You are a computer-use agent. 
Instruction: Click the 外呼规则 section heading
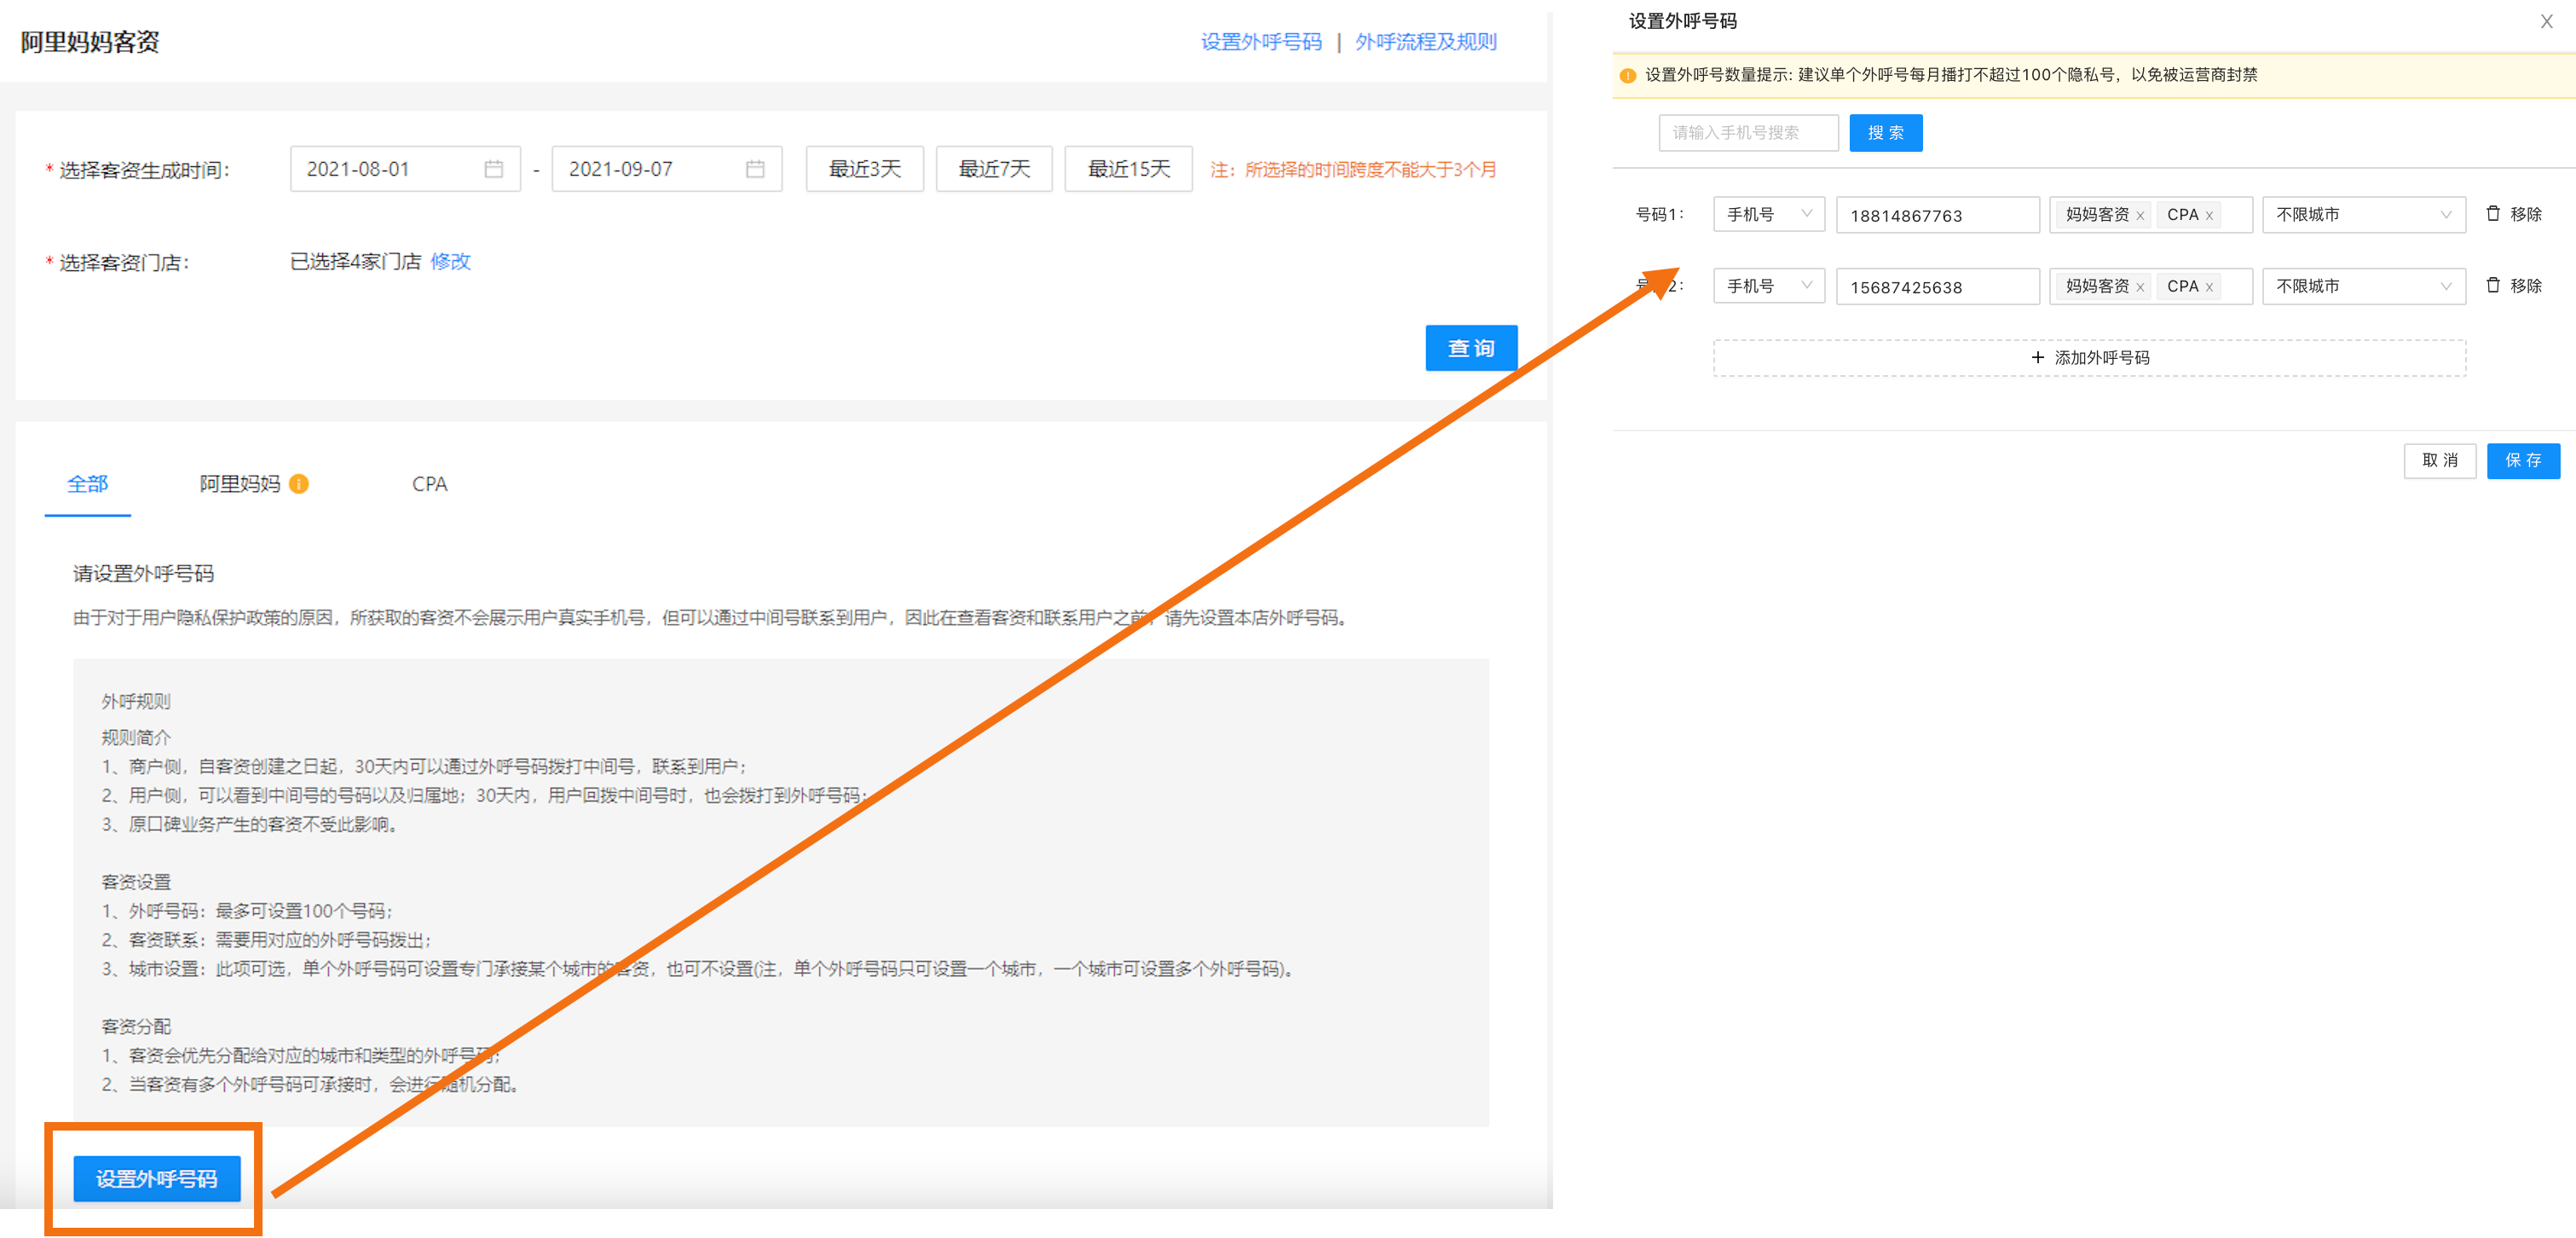click(136, 701)
